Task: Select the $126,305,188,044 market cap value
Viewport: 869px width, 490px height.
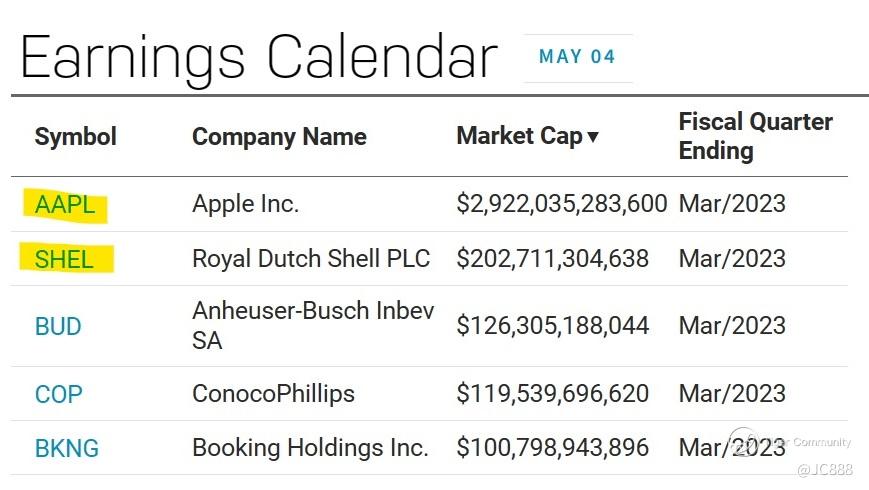Action: [552, 326]
